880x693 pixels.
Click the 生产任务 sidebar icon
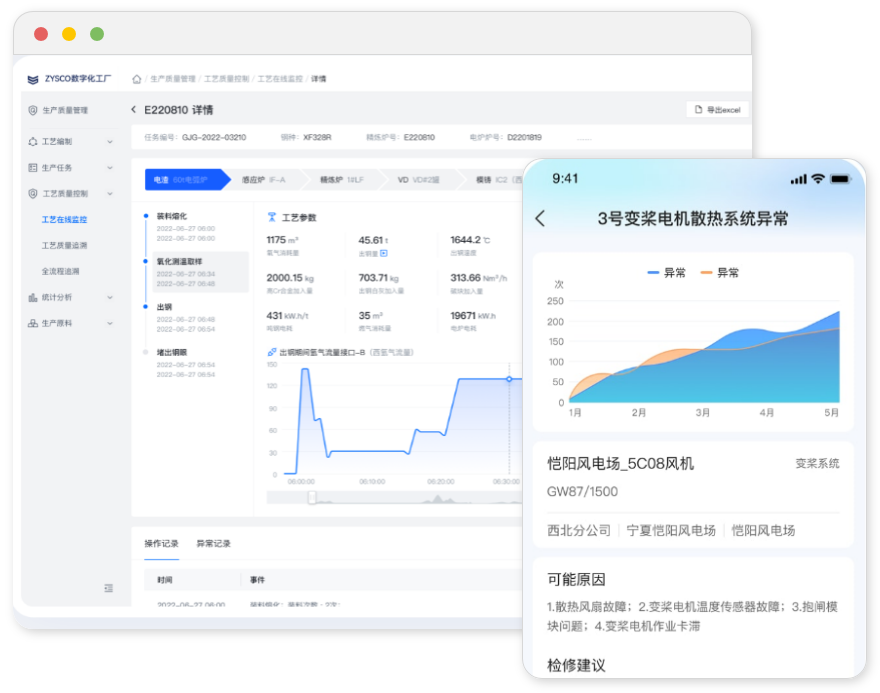tap(31, 169)
